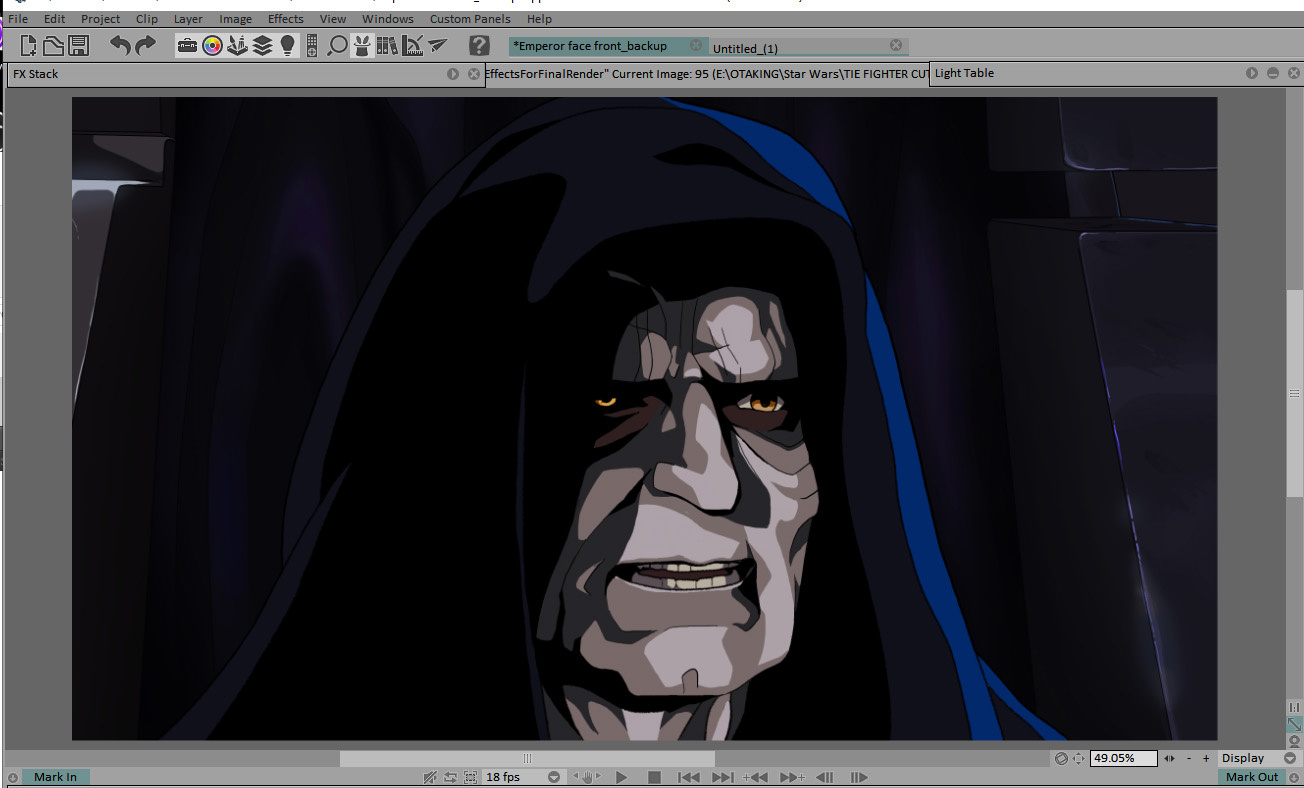The height and width of the screenshot is (788, 1304).
Task: Save the project with the floppy disk icon
Action: [79, 45]
